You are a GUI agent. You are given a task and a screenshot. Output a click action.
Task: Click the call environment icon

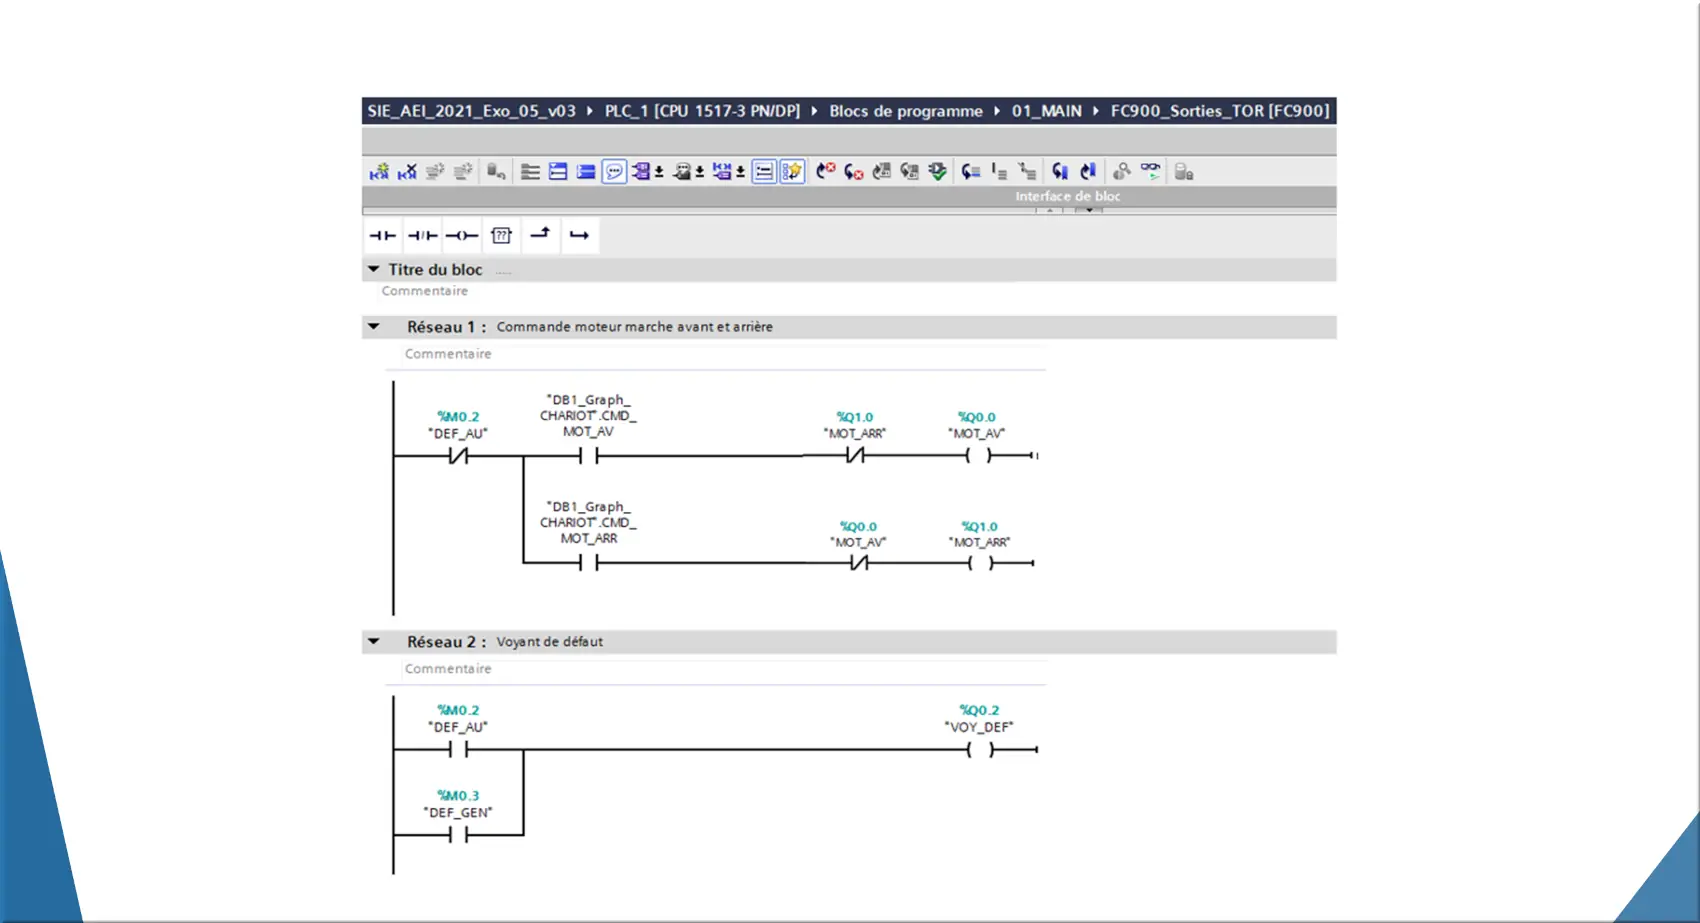click(1122, 172)
